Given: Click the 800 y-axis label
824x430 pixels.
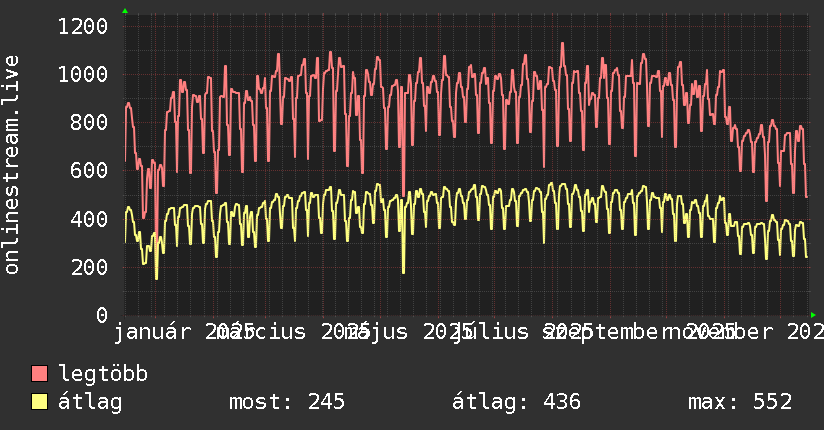Looking at the screenshot, I should click(x=89, y=122).
